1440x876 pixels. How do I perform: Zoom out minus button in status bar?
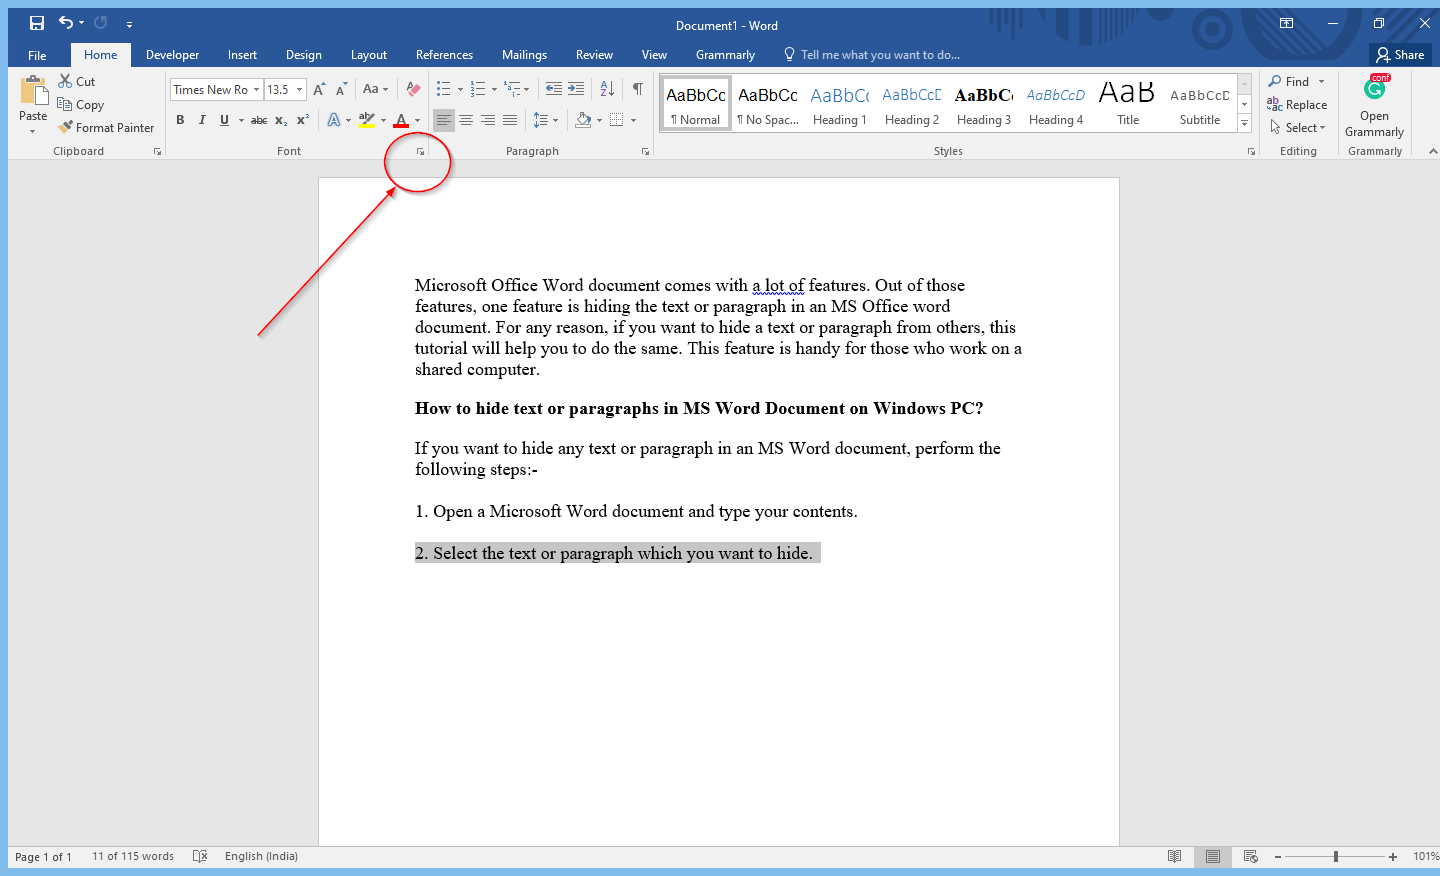(1278, 857)
